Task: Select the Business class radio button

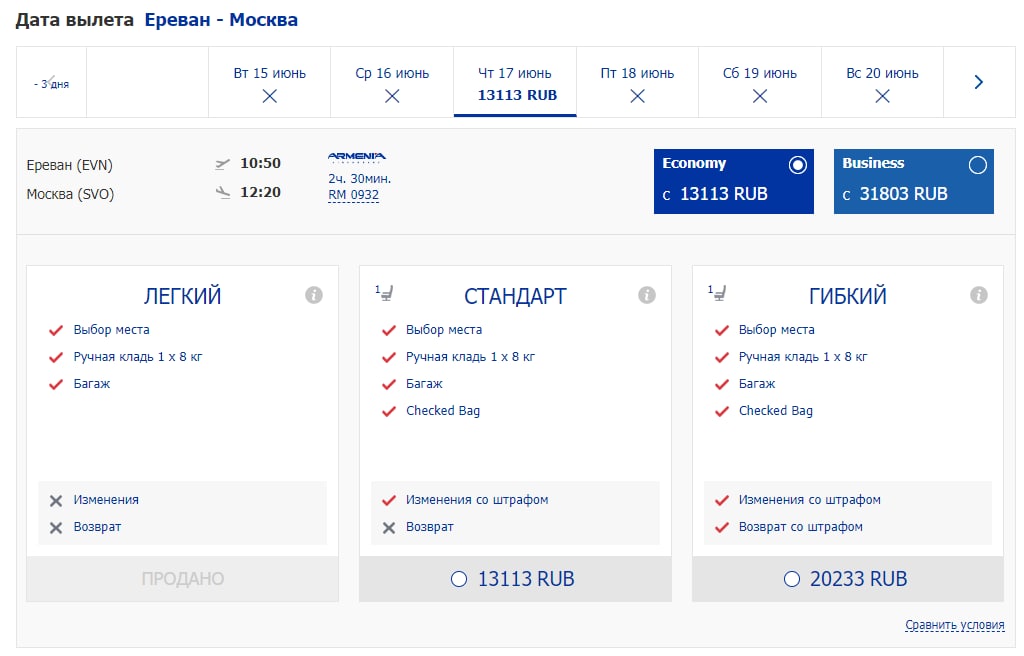Action: point(977,165)
